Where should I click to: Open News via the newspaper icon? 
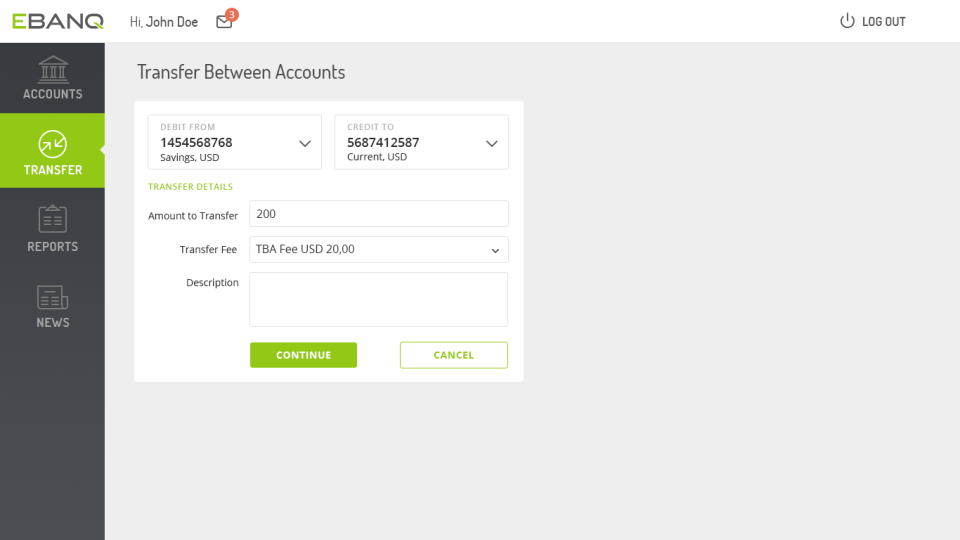(x=53, y=298)
